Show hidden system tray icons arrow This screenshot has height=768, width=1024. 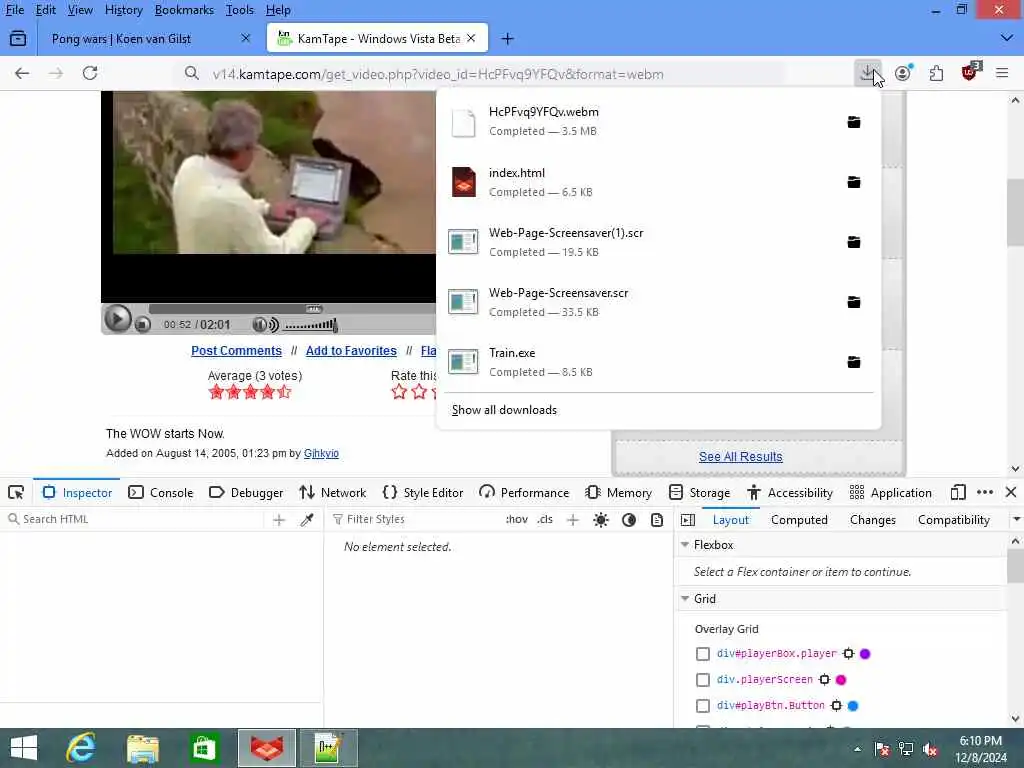point(857,749)
